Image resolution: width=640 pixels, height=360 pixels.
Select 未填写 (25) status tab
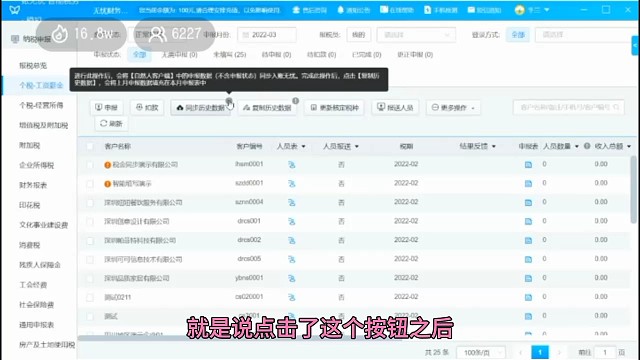tap(229, 55)
